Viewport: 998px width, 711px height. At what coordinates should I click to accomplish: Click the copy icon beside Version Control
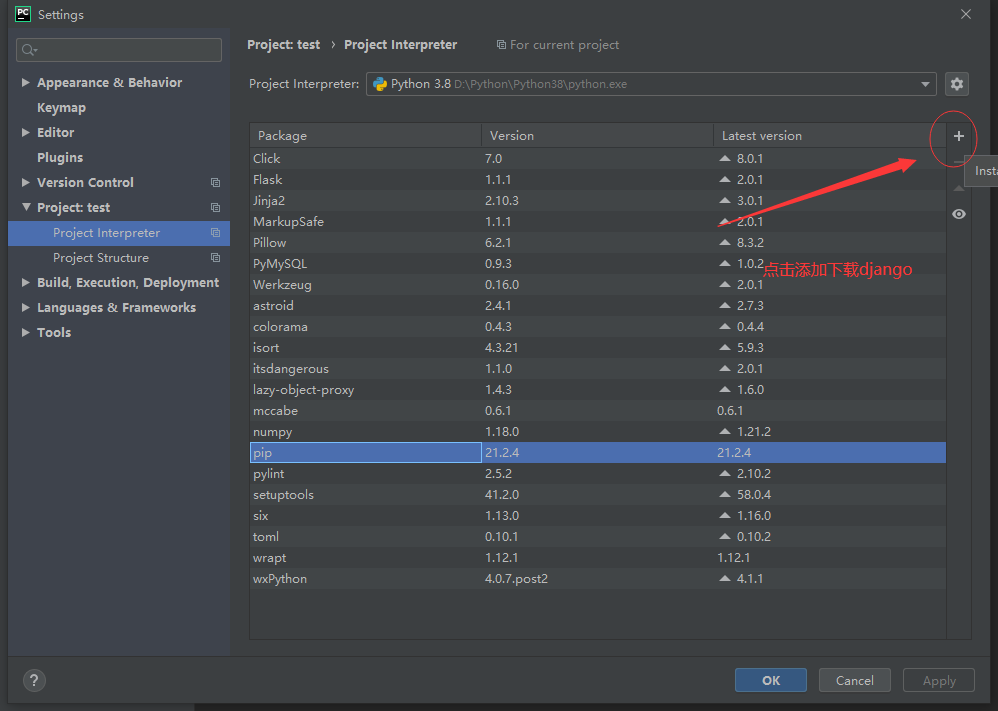point(215,183)
